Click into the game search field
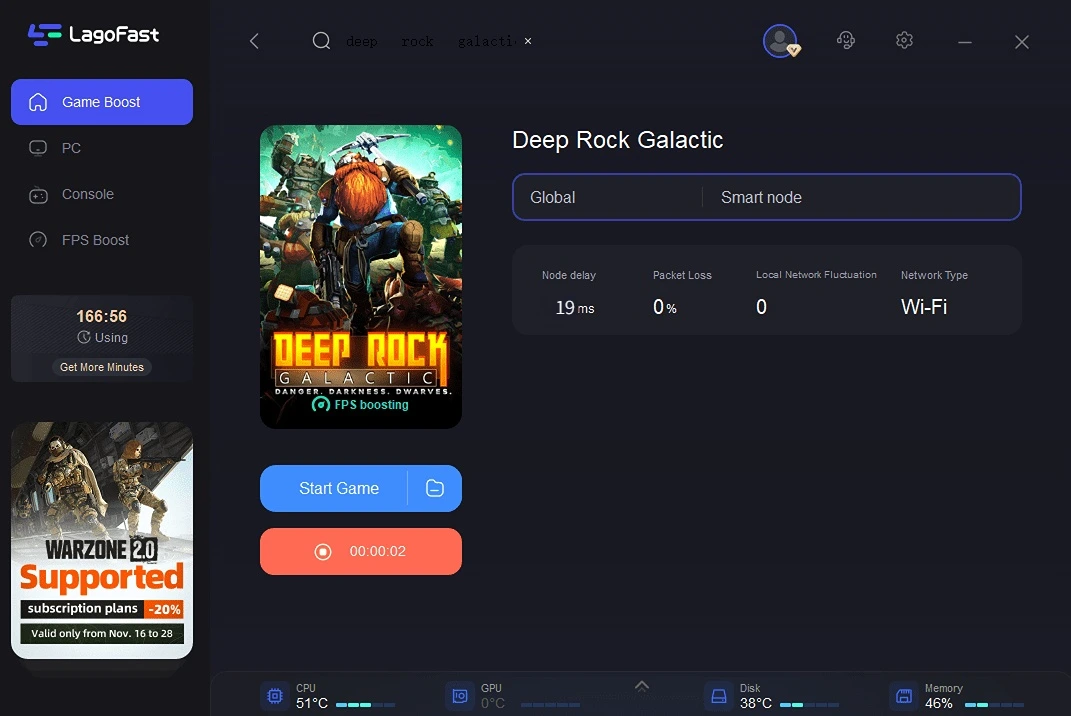 click(430, 42)
